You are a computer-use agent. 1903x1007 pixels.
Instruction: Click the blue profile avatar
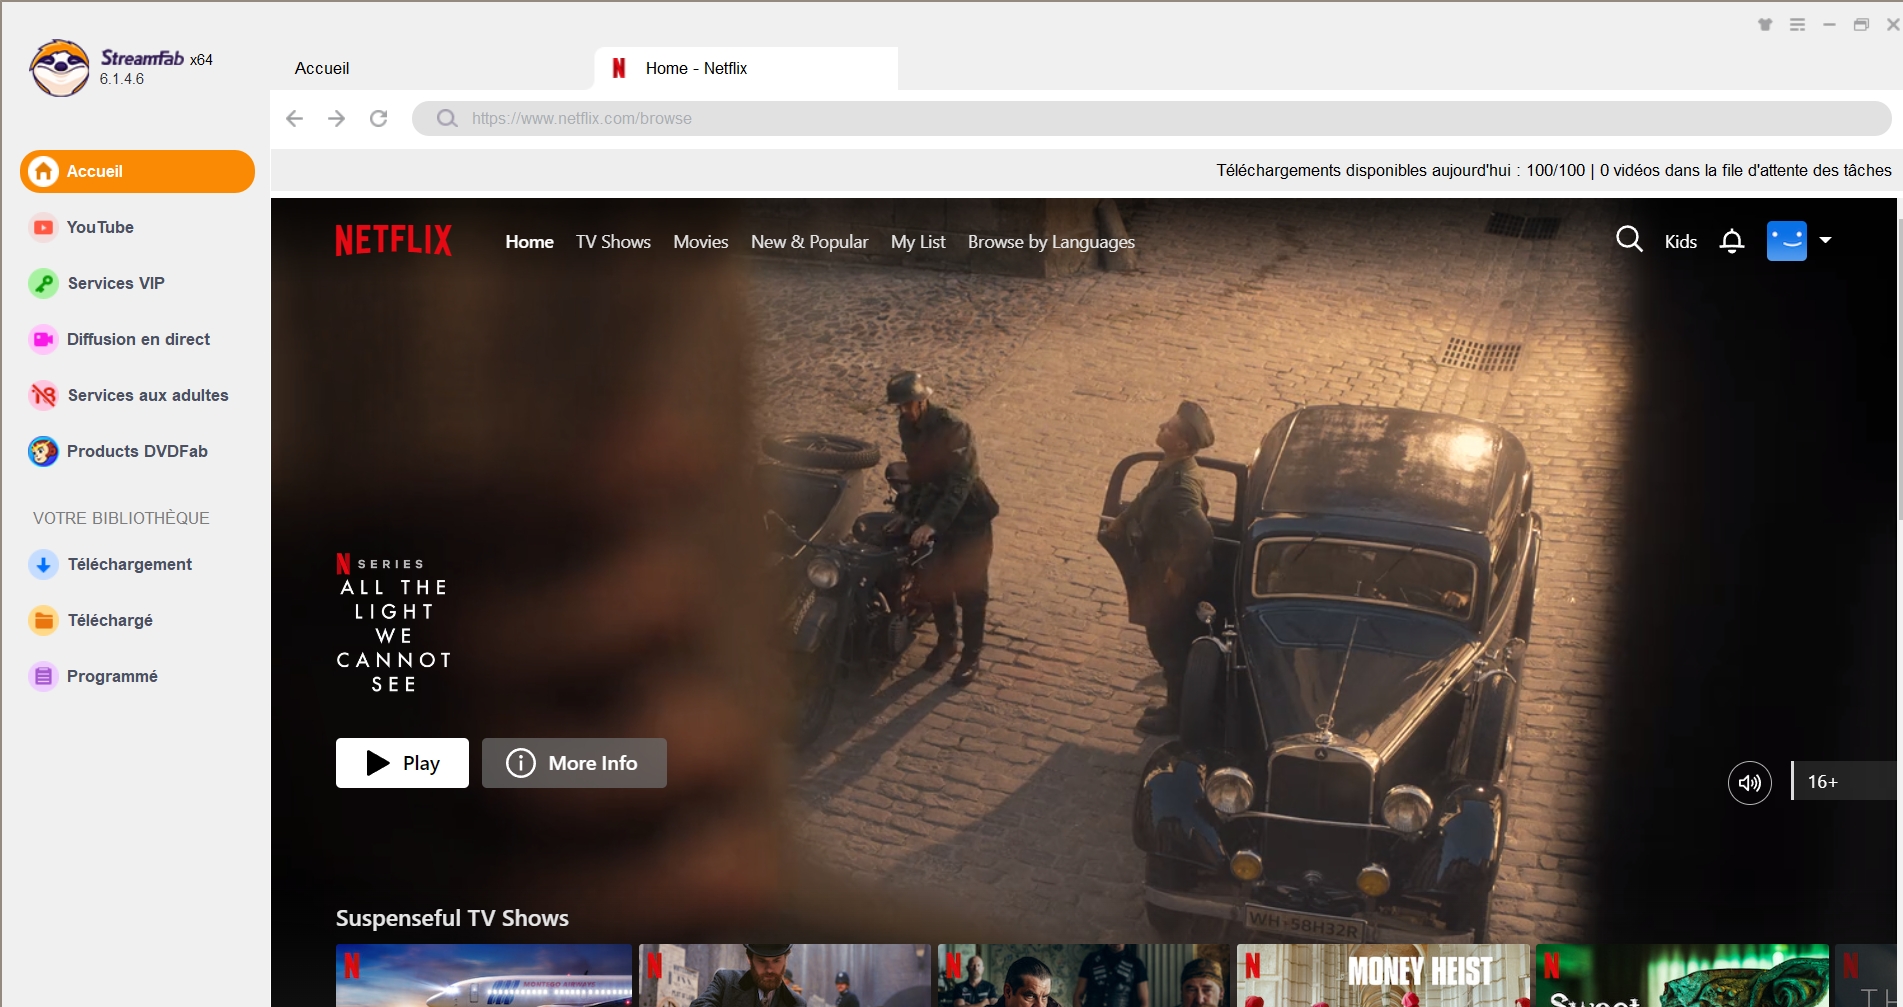click(1787, 240)
